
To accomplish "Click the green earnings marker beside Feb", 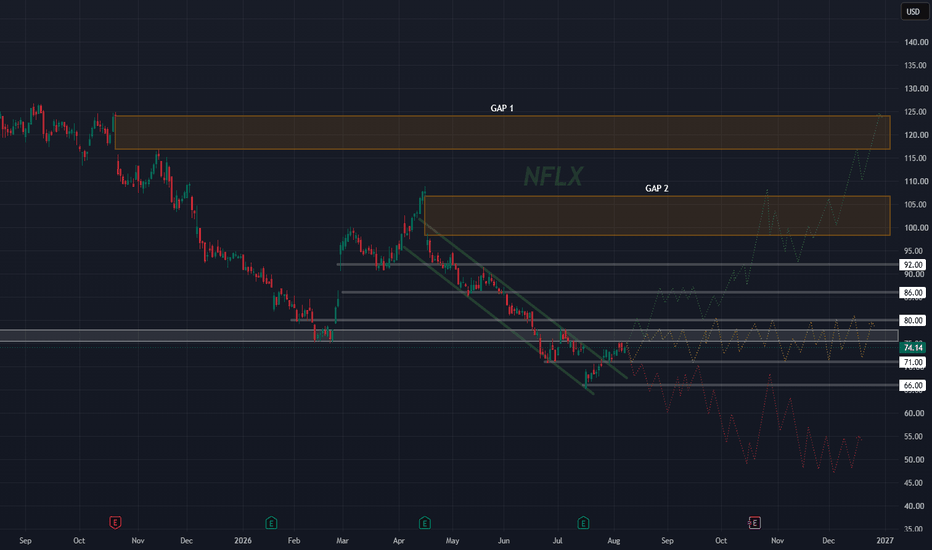I will click(271, 523).
